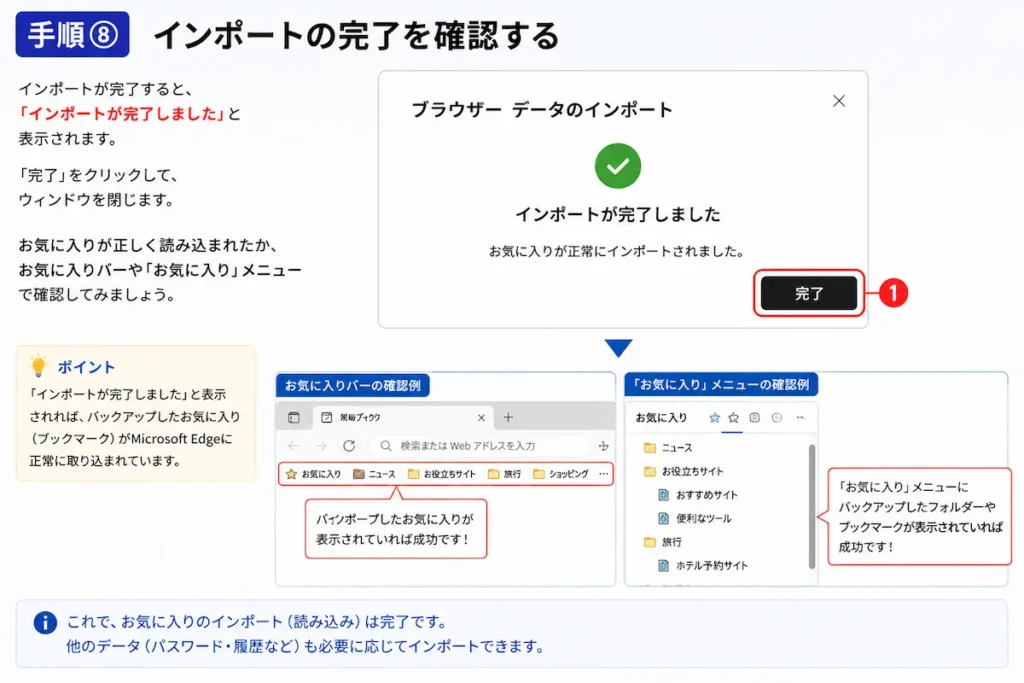
Task: Click the お気に入り title of the favorites menu
Action: coord(662,418)
